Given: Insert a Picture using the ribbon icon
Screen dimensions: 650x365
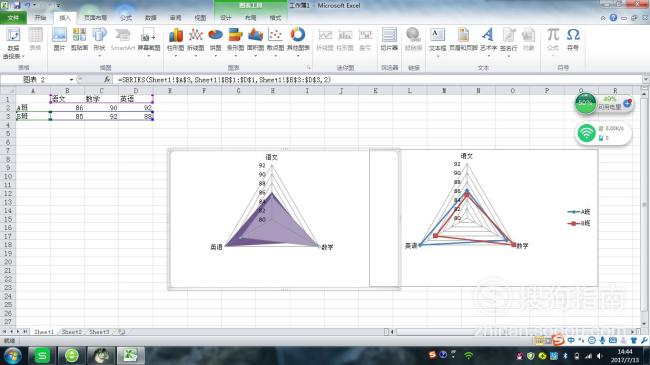Looking at the screenshot, I should [59, 40].
